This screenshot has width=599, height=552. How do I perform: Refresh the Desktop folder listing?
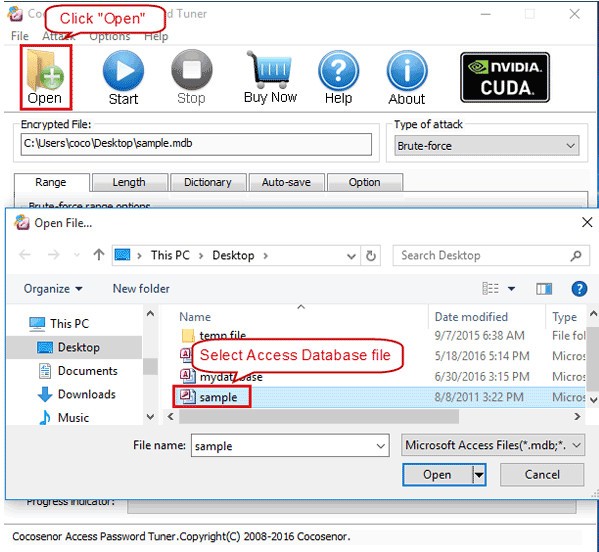point(371,256)
